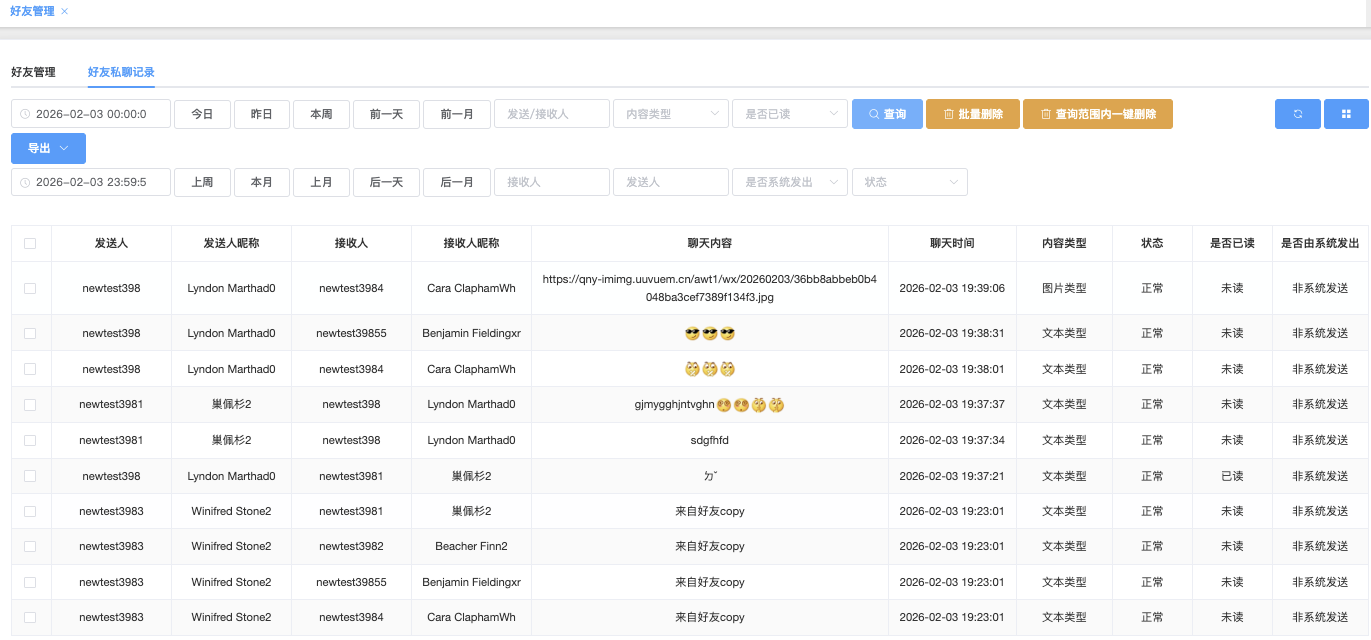Check the first row with the image URL
Viewport: 1371px width, 640px height.
(30, 288)
